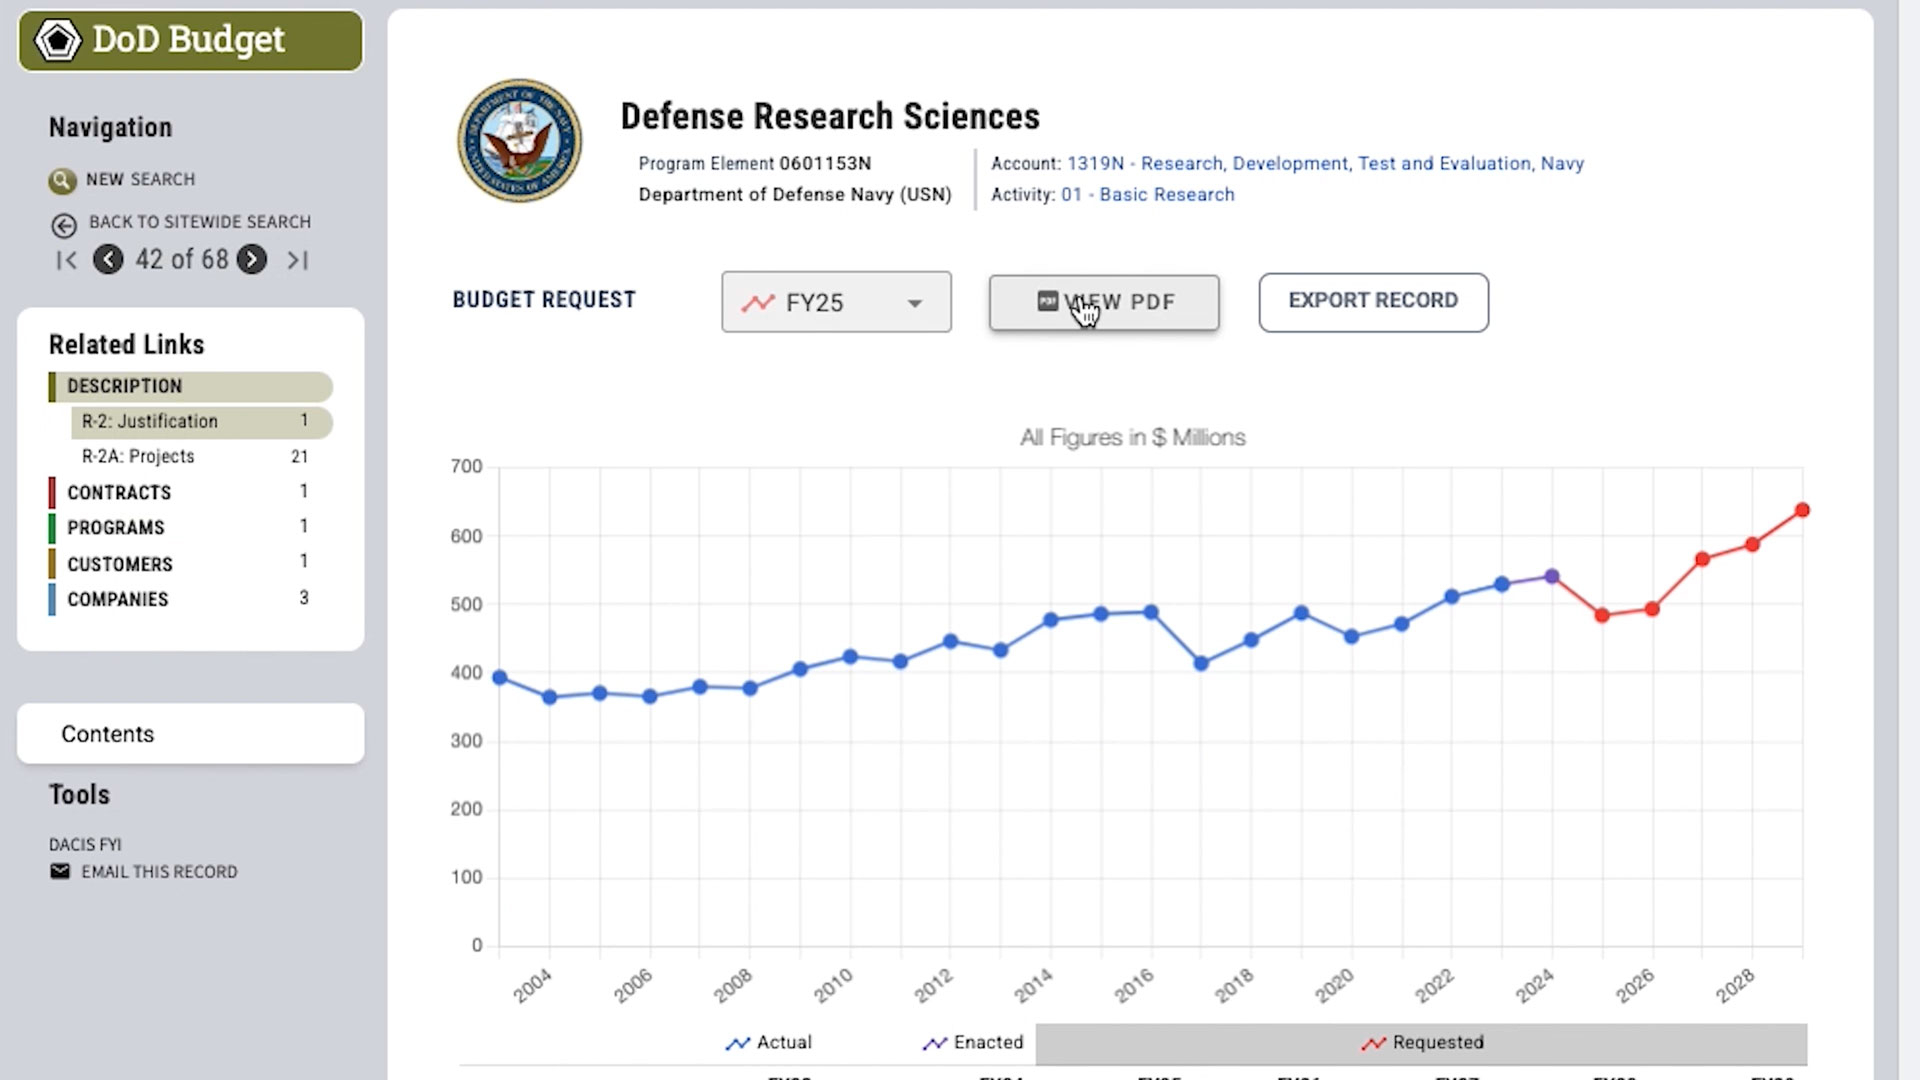Click the Back to Sitewide Search arrow icon
The height and width of the screenshot is (1080, 1920).
[64, 225]
